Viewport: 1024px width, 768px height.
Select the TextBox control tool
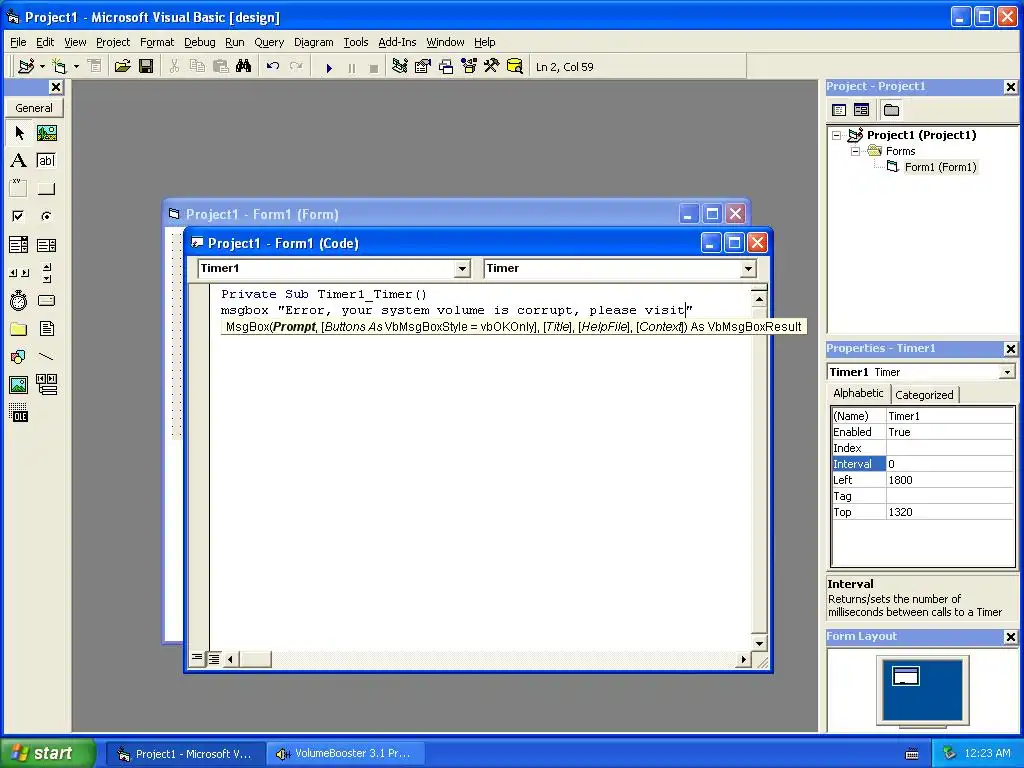point(46,161)
